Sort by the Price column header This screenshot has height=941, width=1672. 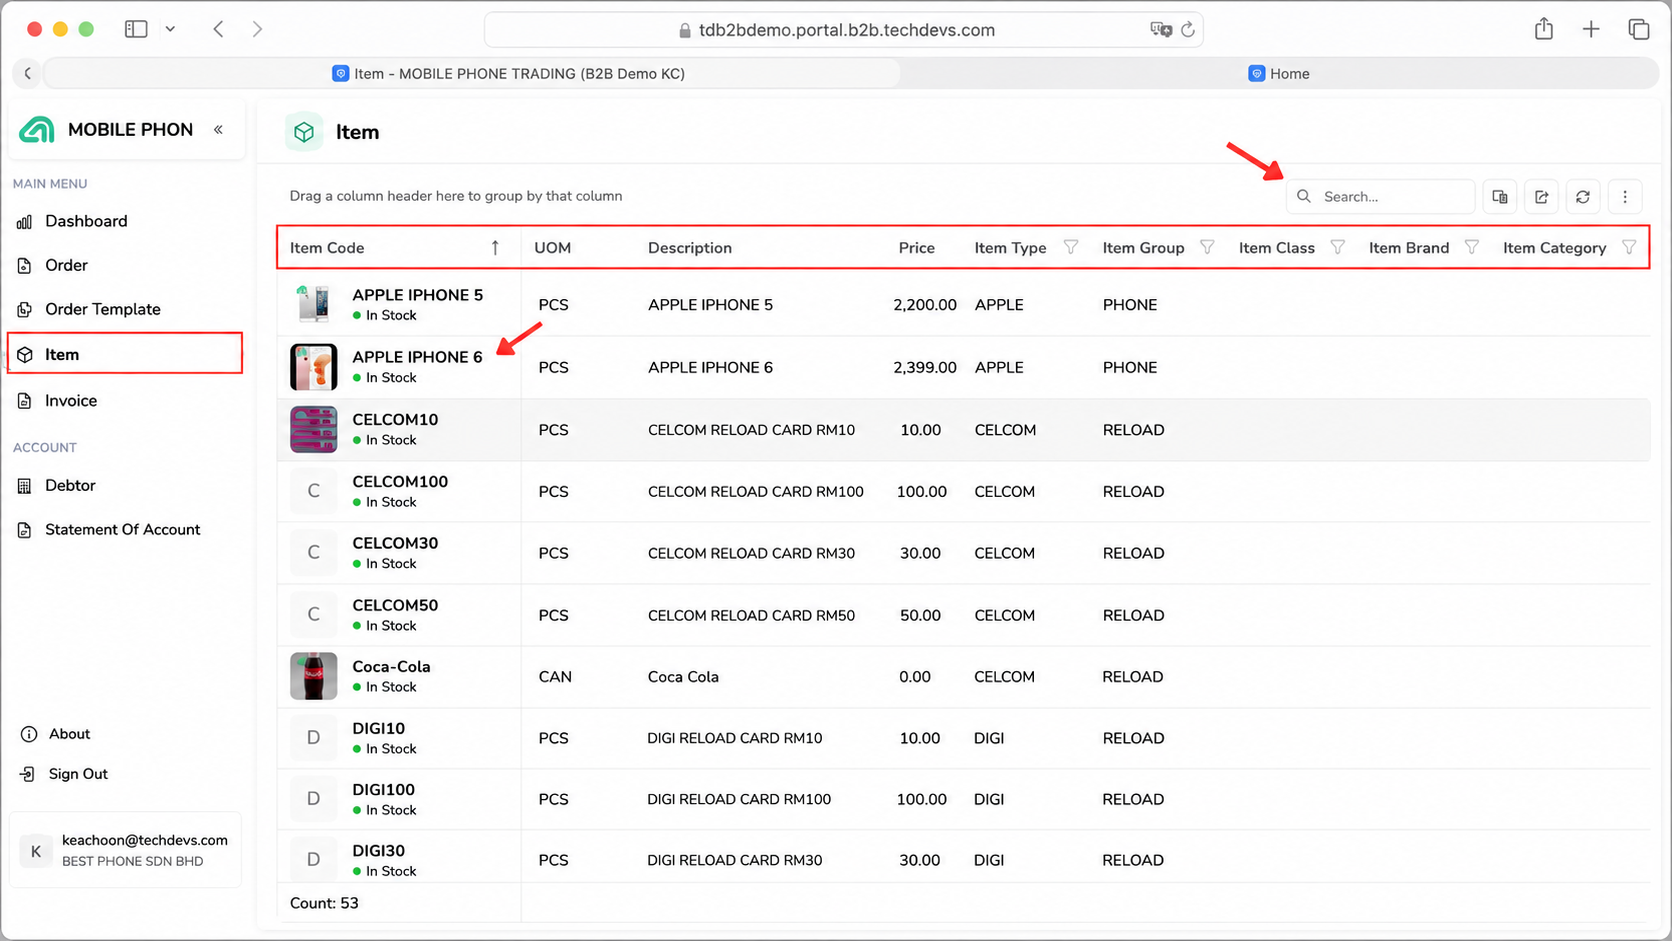coord(916,248)
